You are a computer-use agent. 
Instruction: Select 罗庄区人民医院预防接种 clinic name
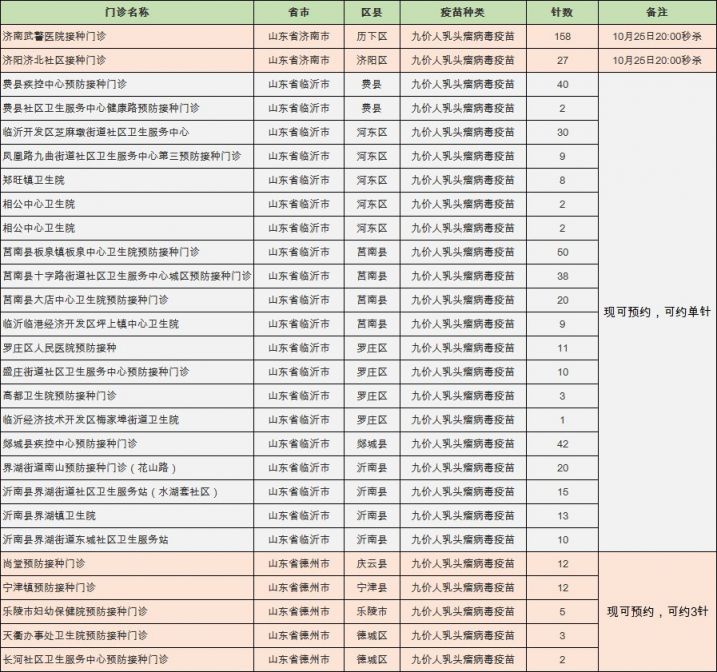(x=127, y=348)
